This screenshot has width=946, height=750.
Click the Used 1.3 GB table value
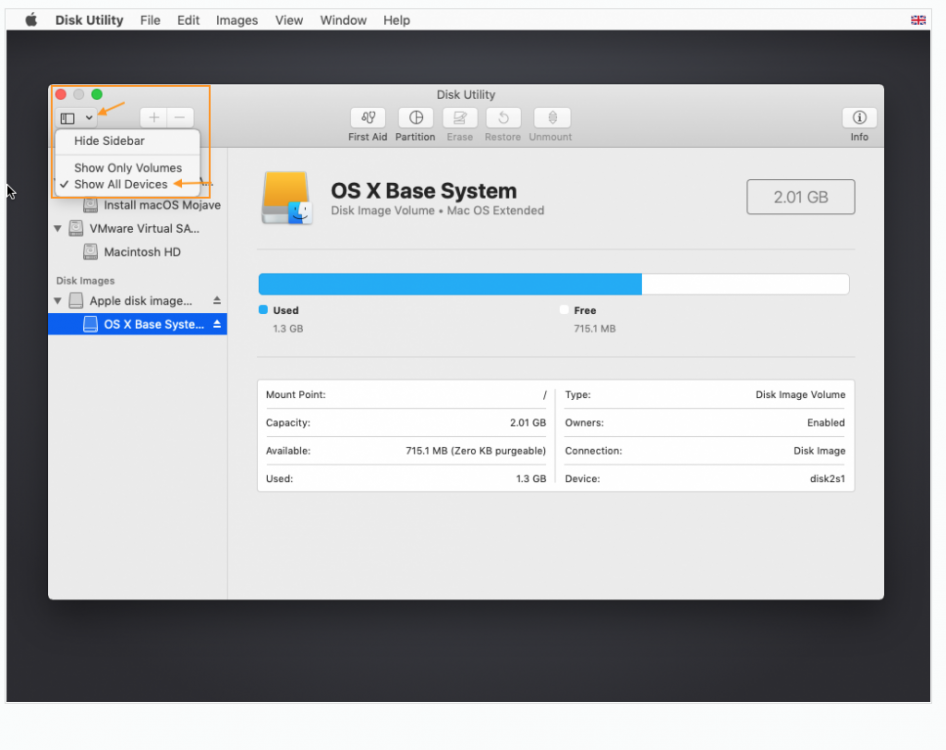pyautogui.click(x=531, y=478)
